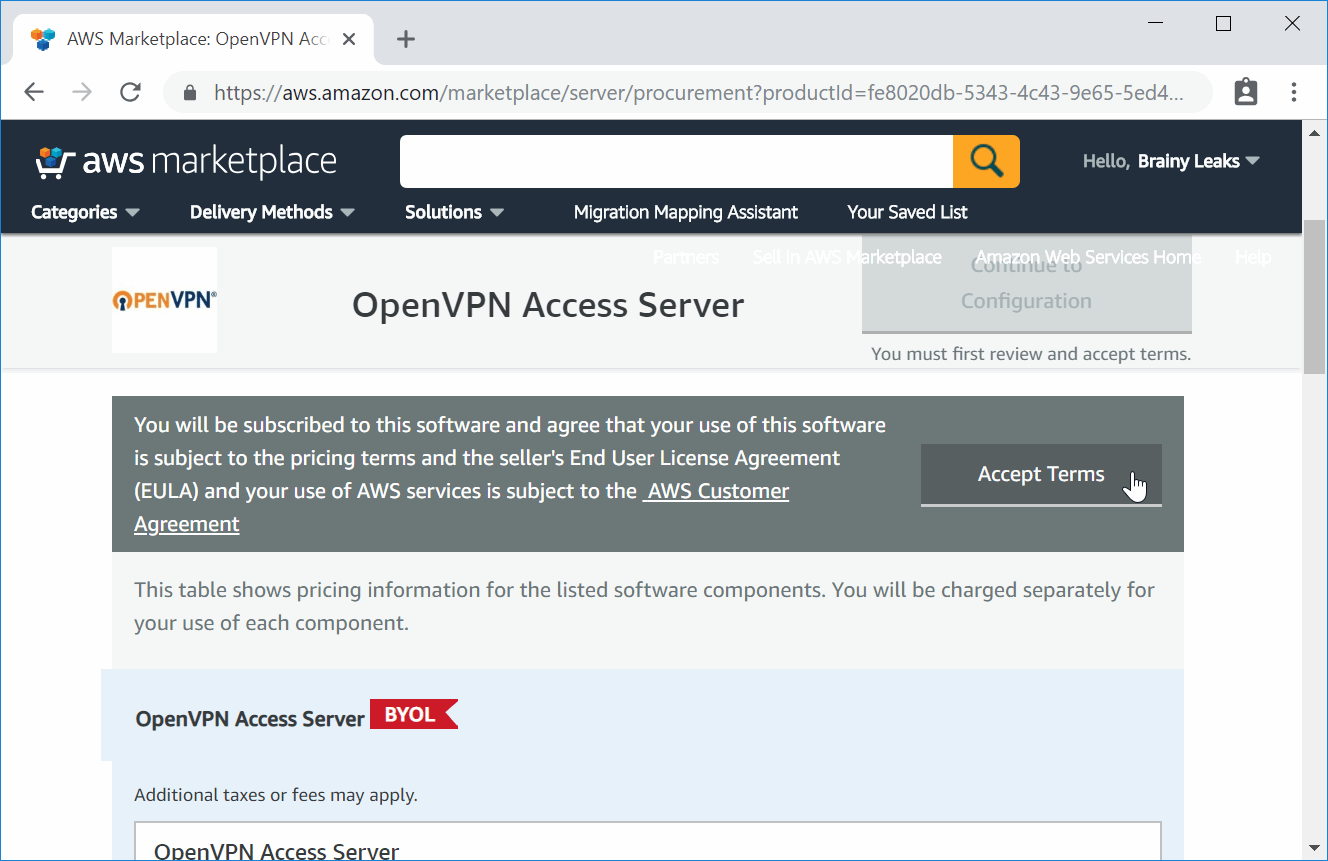Click the padlock security icon in address bar
Viewport: 1328px width, 861px height.
coord(189,91)
